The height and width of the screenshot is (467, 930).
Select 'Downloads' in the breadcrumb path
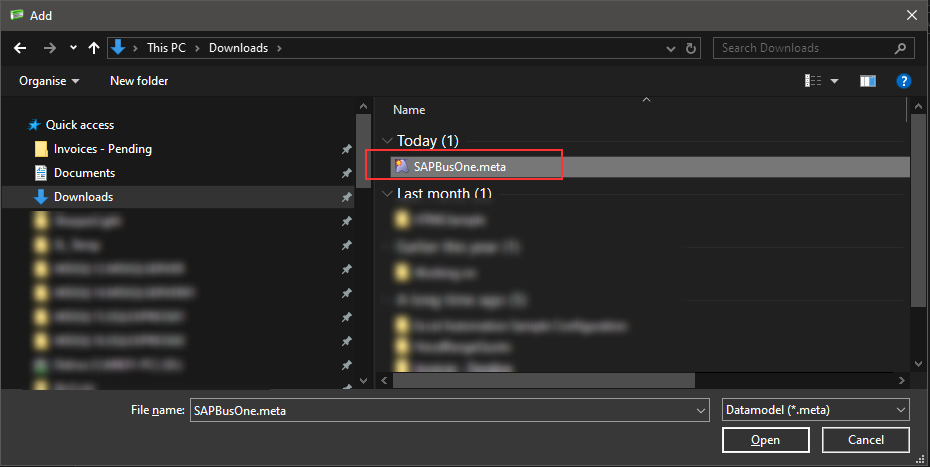pyautogui.click(x=238, y=48)
